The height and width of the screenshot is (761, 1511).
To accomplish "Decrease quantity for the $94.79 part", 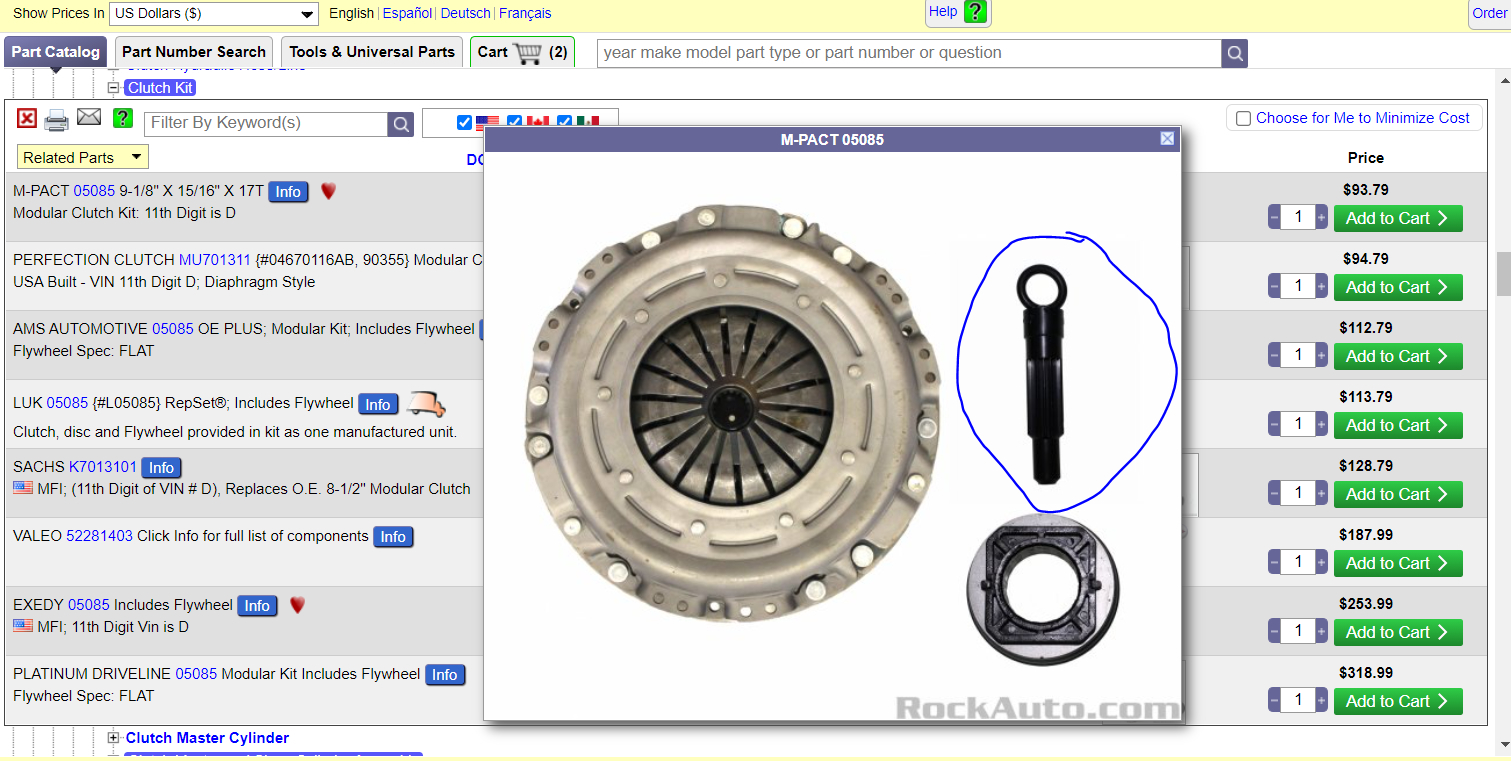I will [x=1274, y=287].
